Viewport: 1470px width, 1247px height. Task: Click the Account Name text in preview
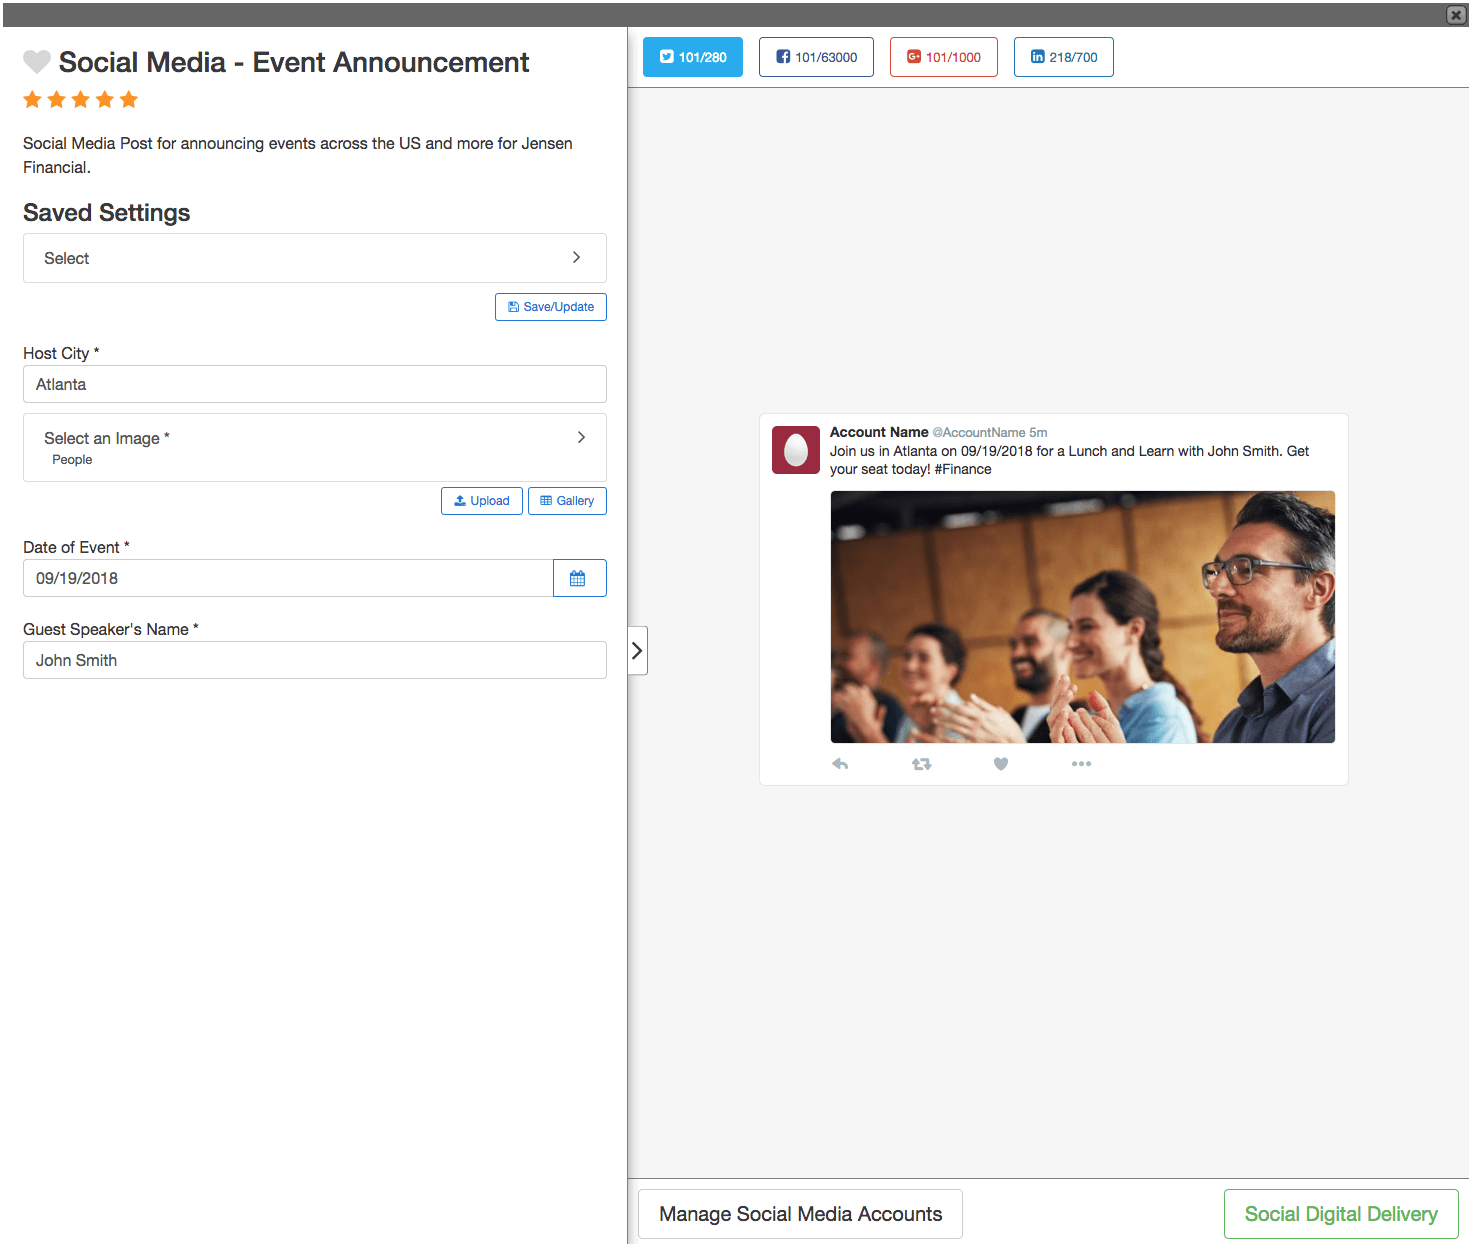click(879, 432)
